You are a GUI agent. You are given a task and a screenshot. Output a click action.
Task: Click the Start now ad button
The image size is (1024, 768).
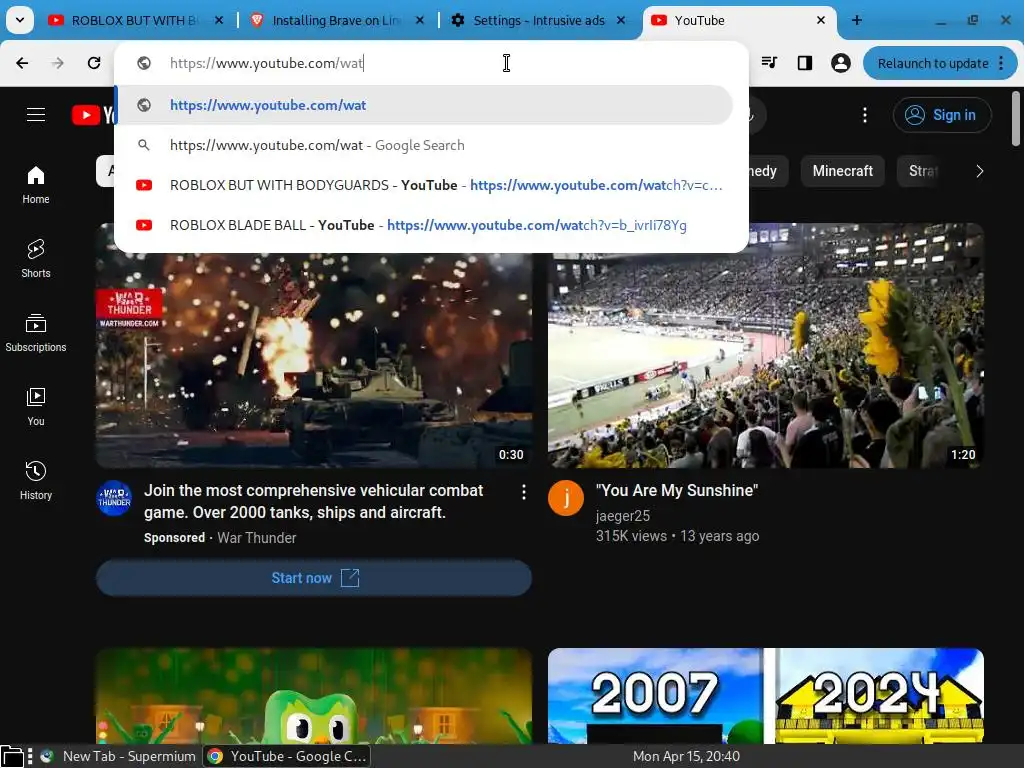[x=314, y=578]
